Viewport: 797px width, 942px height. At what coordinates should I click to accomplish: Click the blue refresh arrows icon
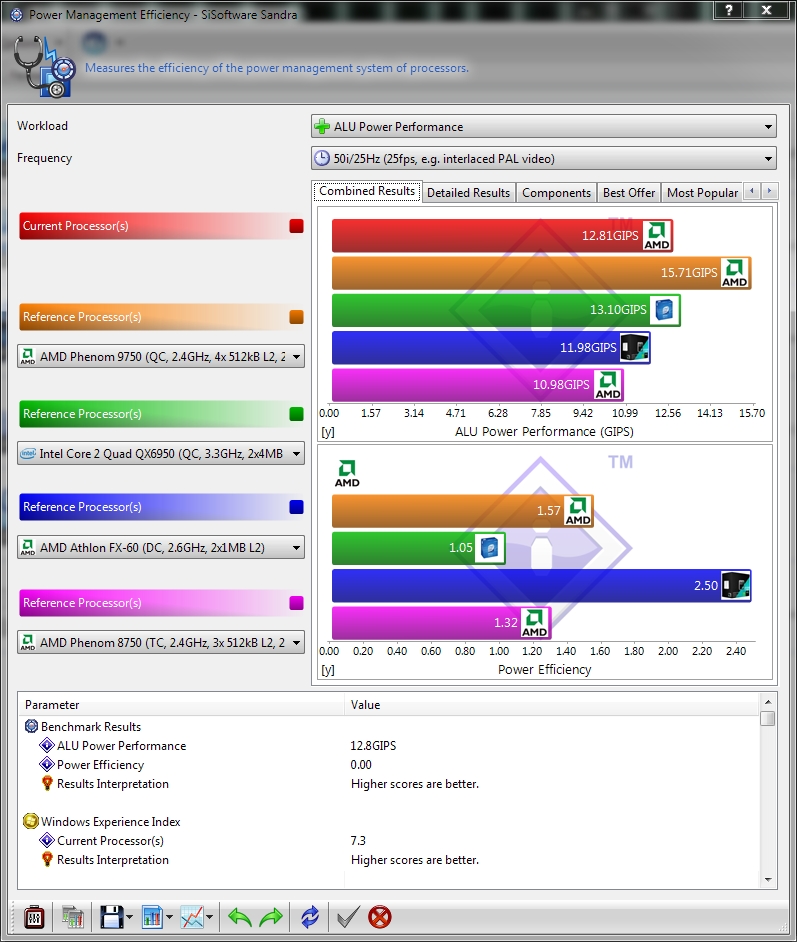click(310, 917)
